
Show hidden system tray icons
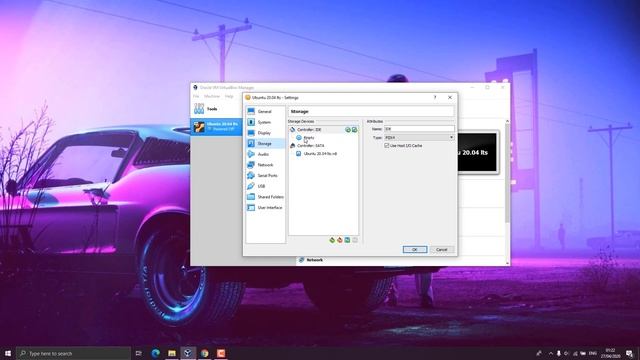[x=551, y=353]
